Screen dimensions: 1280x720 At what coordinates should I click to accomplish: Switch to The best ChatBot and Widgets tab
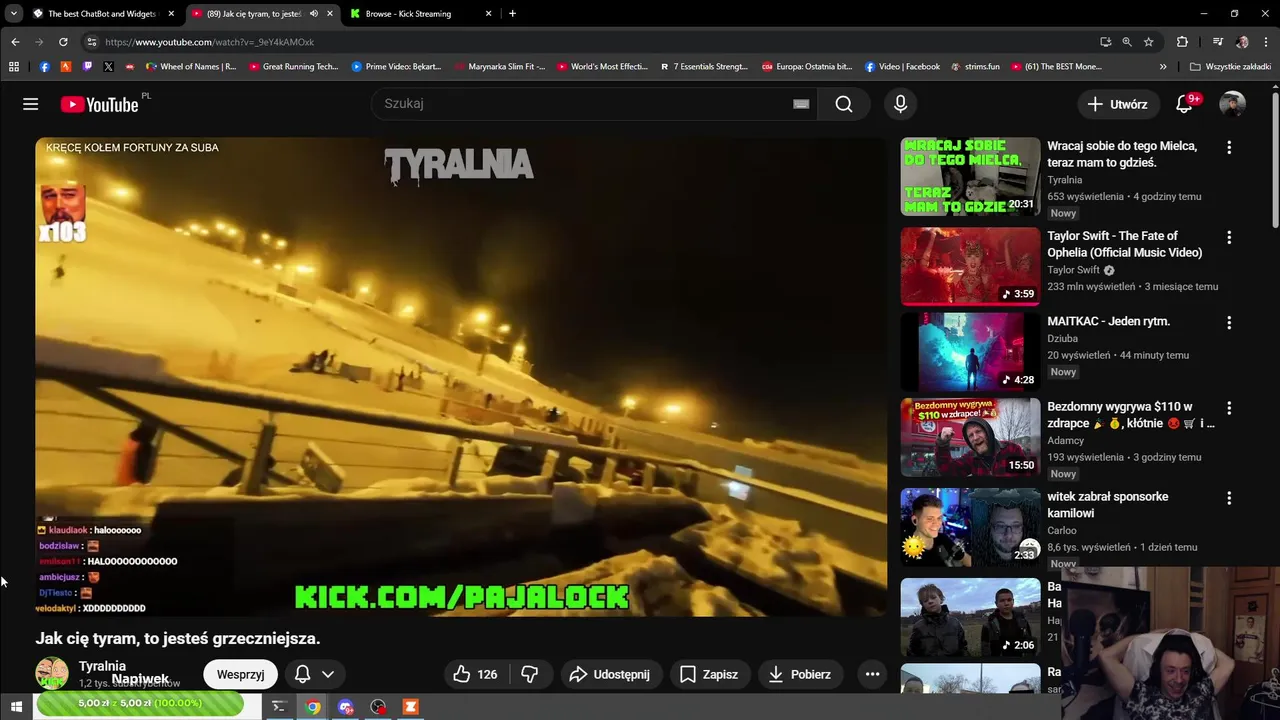point(102,14)
